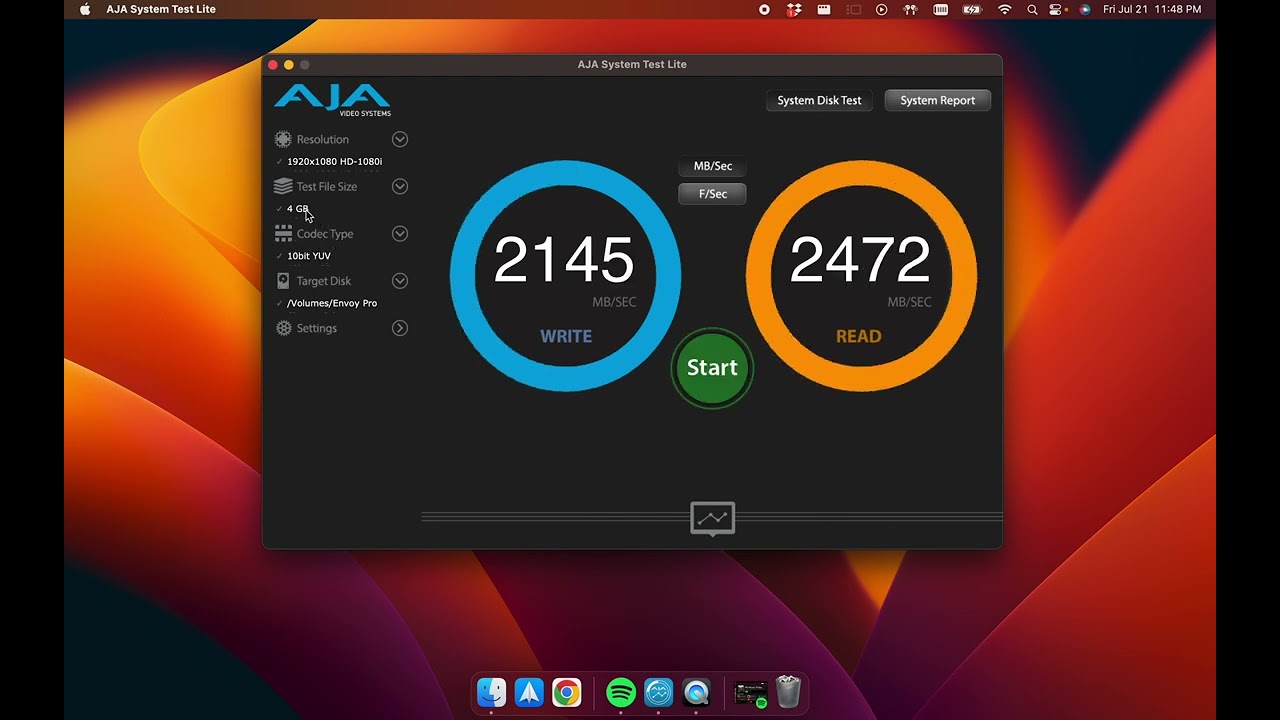
Task: Open QuickTime Player from the dock
Action: coord(697,692)
